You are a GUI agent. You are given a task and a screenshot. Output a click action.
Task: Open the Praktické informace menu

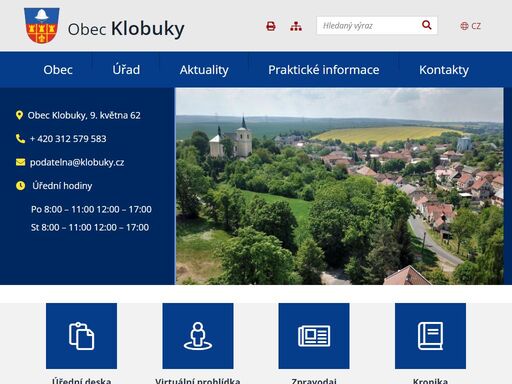(324, 70)
